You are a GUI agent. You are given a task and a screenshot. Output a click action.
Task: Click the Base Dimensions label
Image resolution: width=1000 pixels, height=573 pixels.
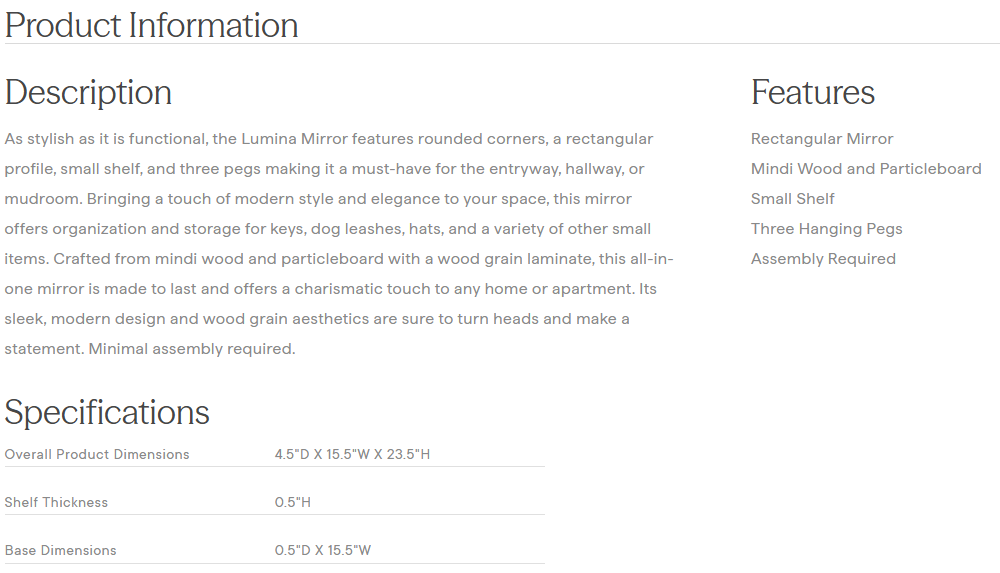tap(60, 550)
